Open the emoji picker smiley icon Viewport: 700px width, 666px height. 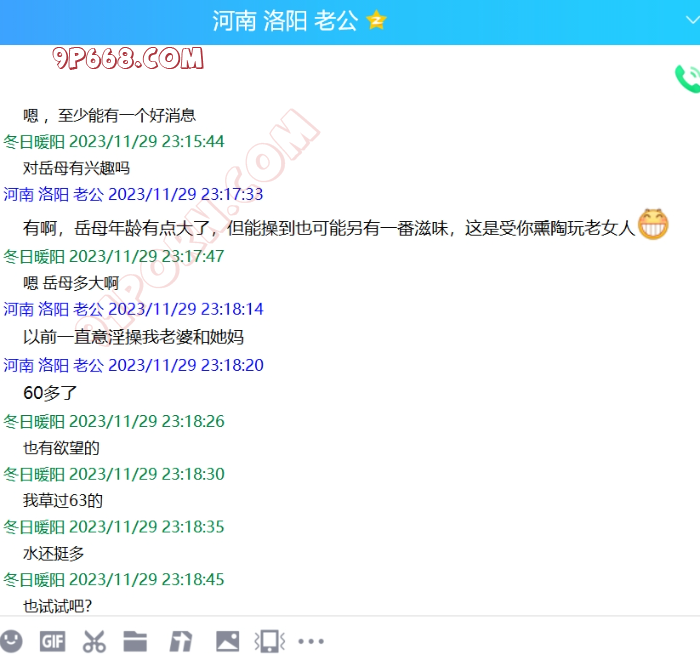pos(11,640)
